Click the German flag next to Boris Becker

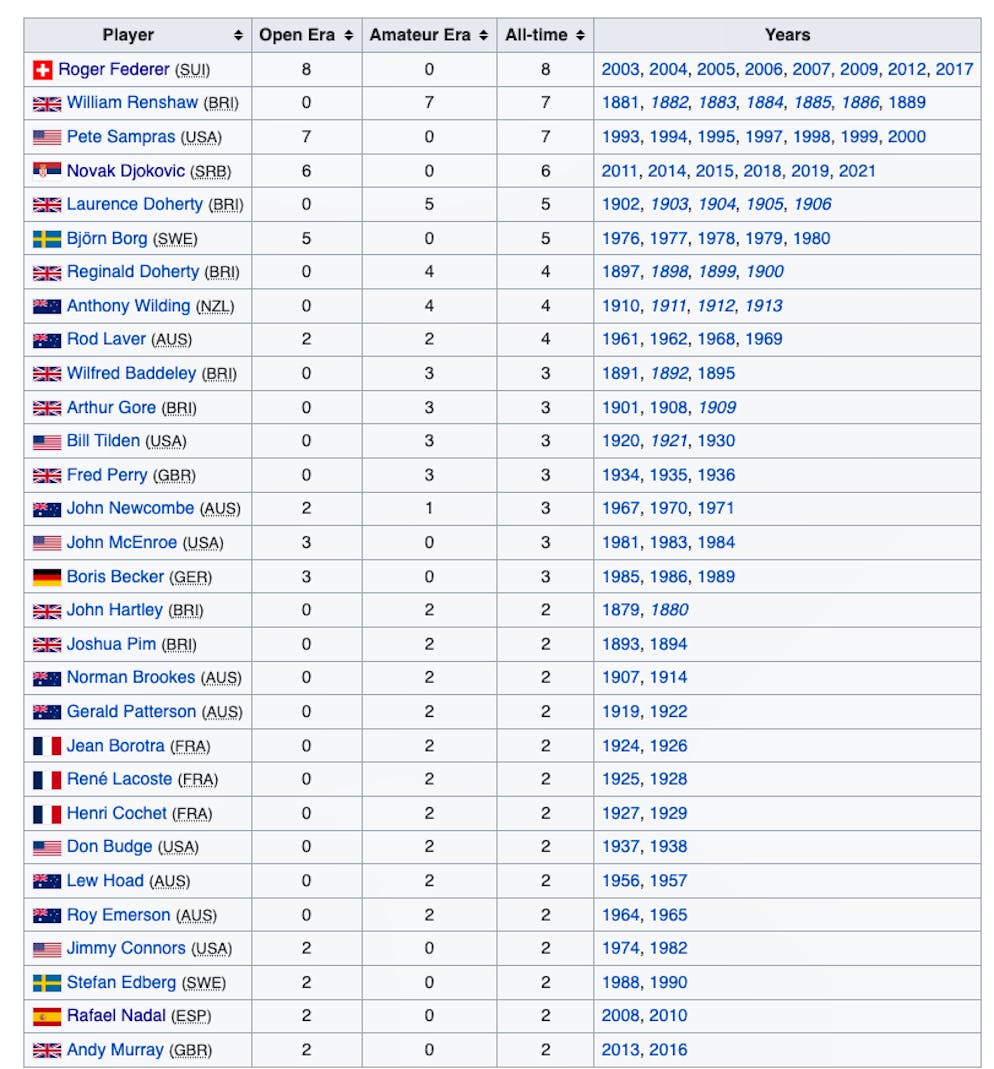click(x=47, y=577)
